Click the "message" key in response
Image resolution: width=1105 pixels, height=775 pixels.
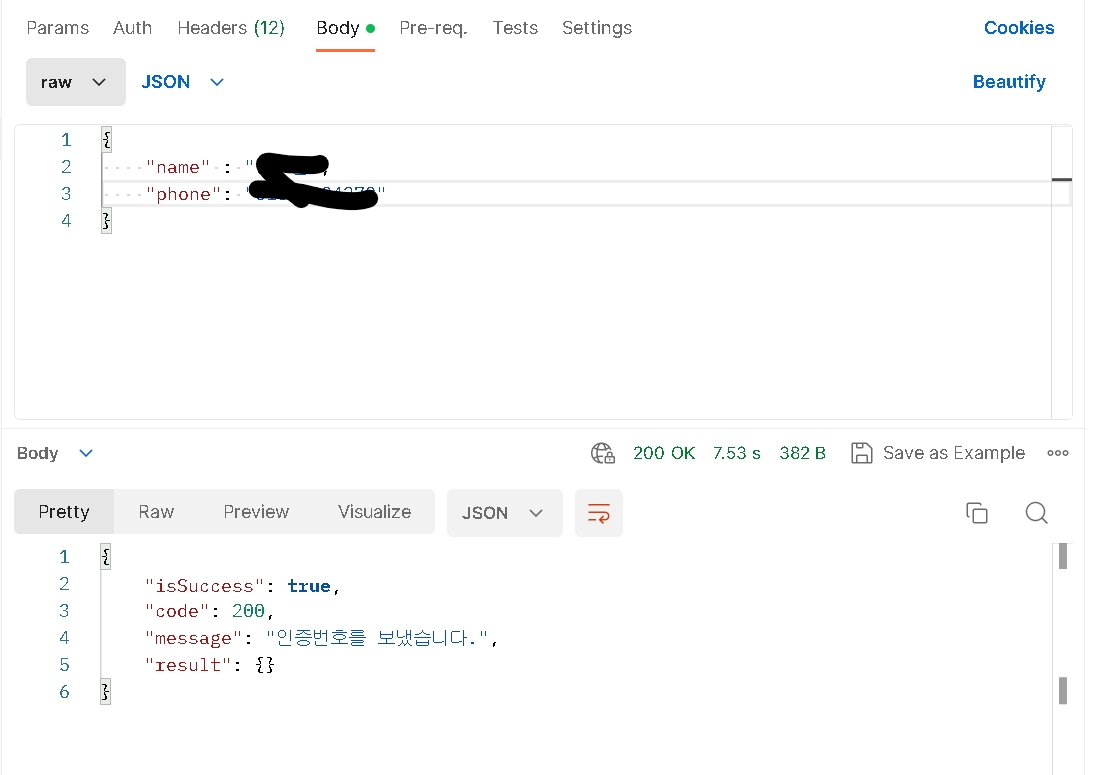point(193,638)
